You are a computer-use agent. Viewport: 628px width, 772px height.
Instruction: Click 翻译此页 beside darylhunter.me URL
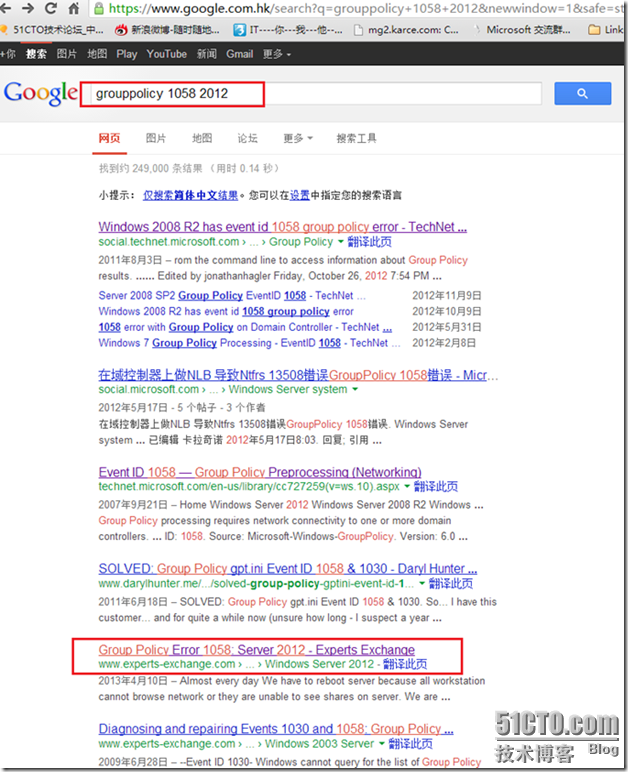pyautogui.click(x=451, y=583)
